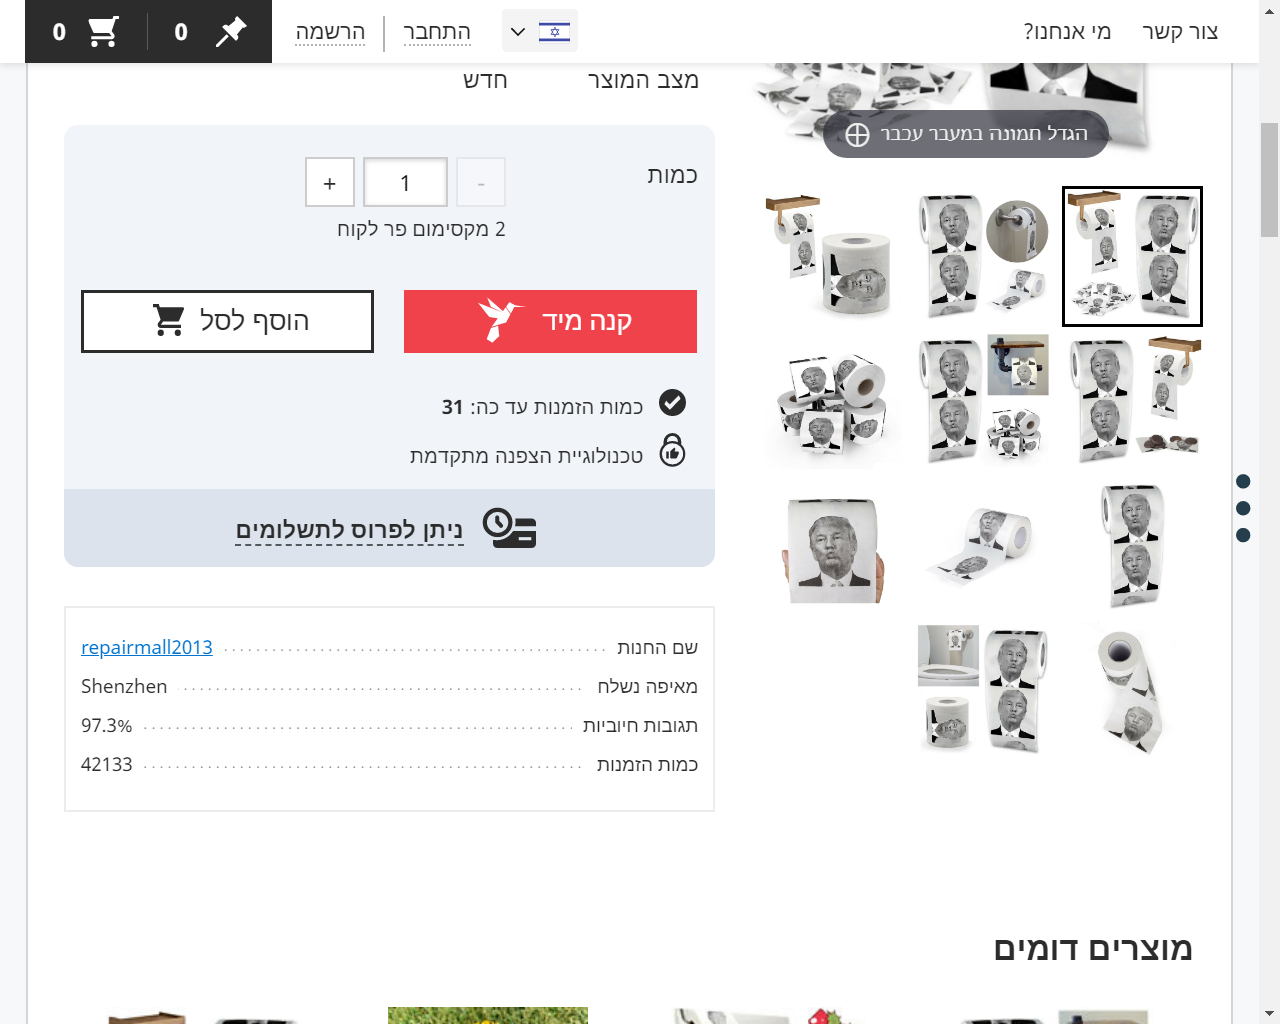
Task: Open the repairmall2013 store link
Action: click(147, 647)
